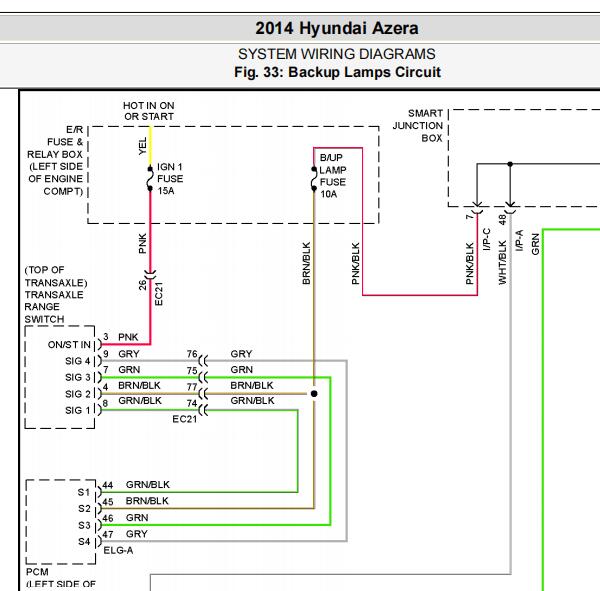This screenshot has height=591, width=600.
Task: Click the "HOT IN ON OR START" label
Action: pyautogui.click(x=149, y=111)
